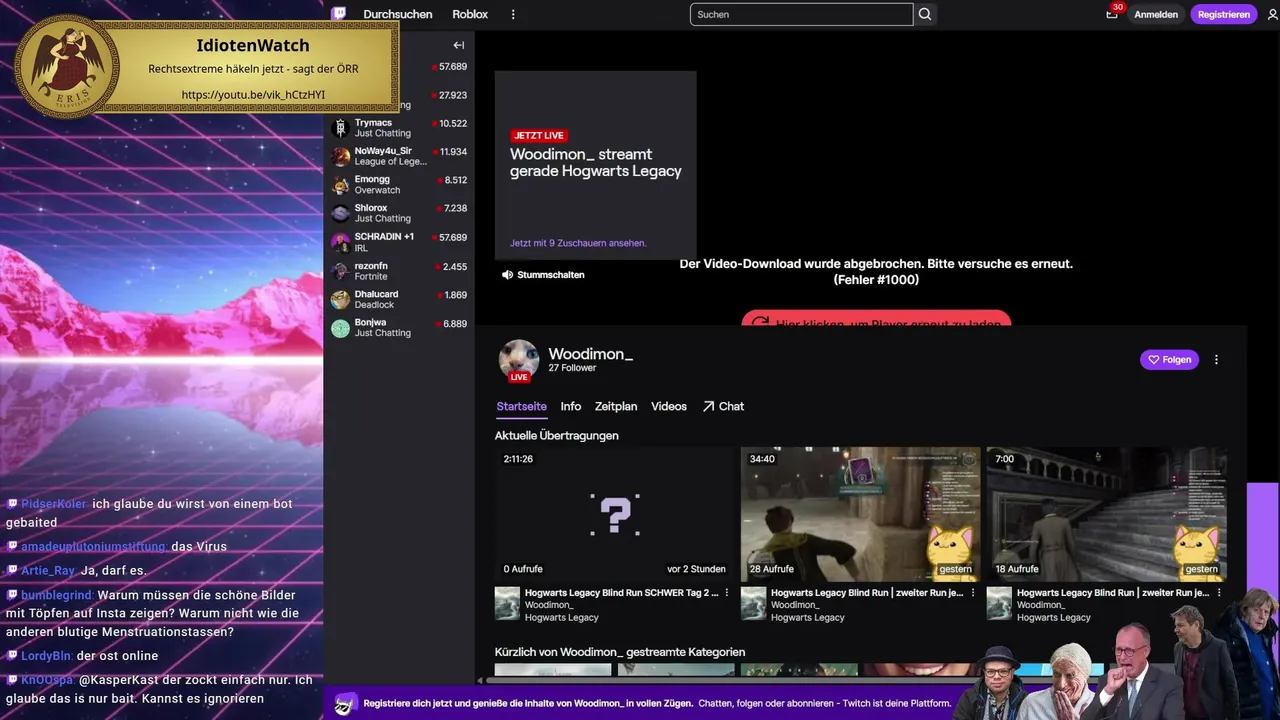Click the Twitch glitch icon in bottom banner
Image resolution: width=1280 pixels, height=720 pixels.
[345, 703]
